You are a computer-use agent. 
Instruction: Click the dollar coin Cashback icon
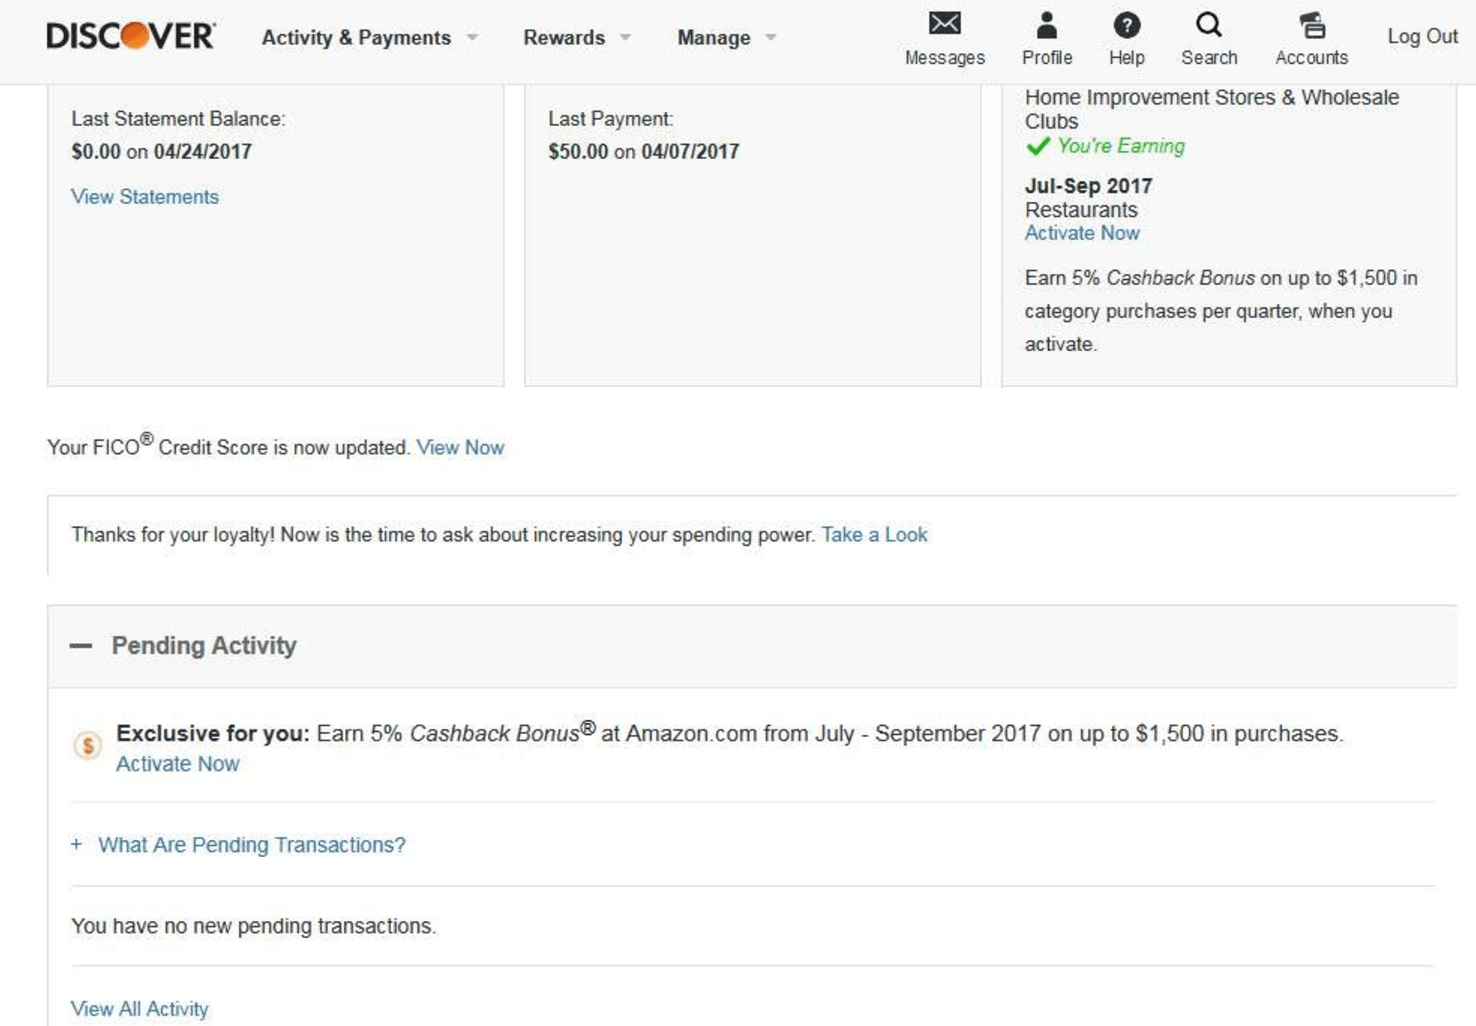pyautogui.click(x=88, y=745)
